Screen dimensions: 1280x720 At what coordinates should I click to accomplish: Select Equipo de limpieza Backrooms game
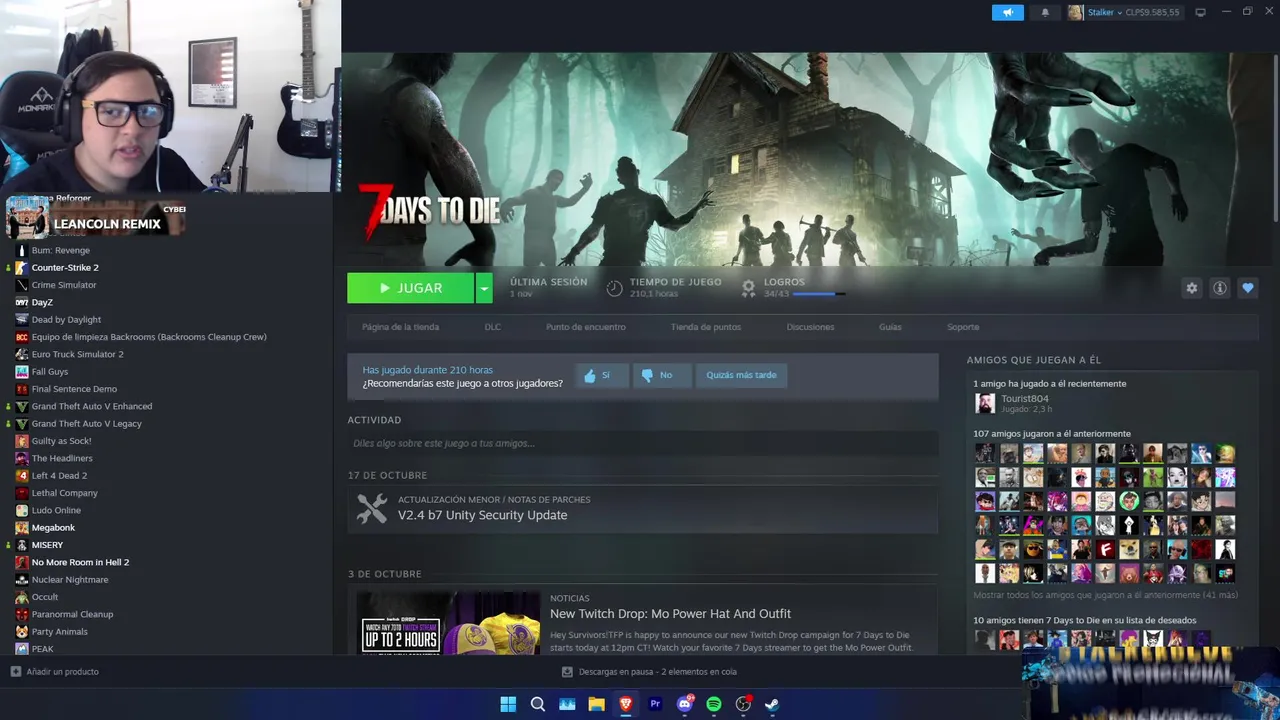coord(149,337)
